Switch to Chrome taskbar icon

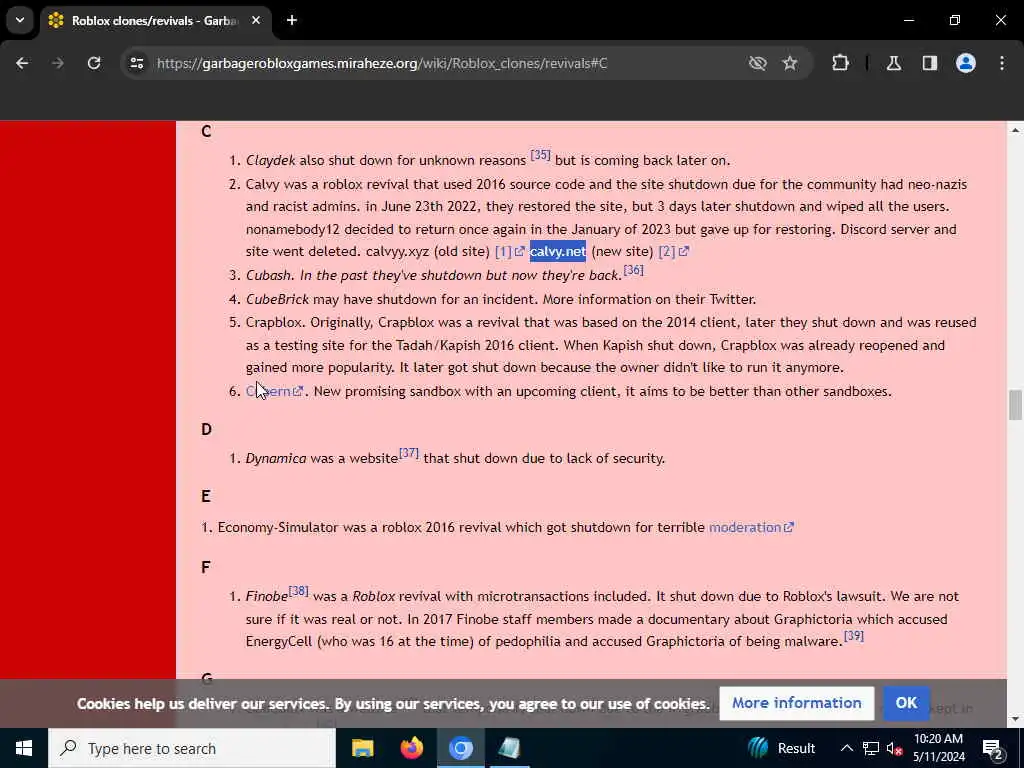tap(460, 748)
